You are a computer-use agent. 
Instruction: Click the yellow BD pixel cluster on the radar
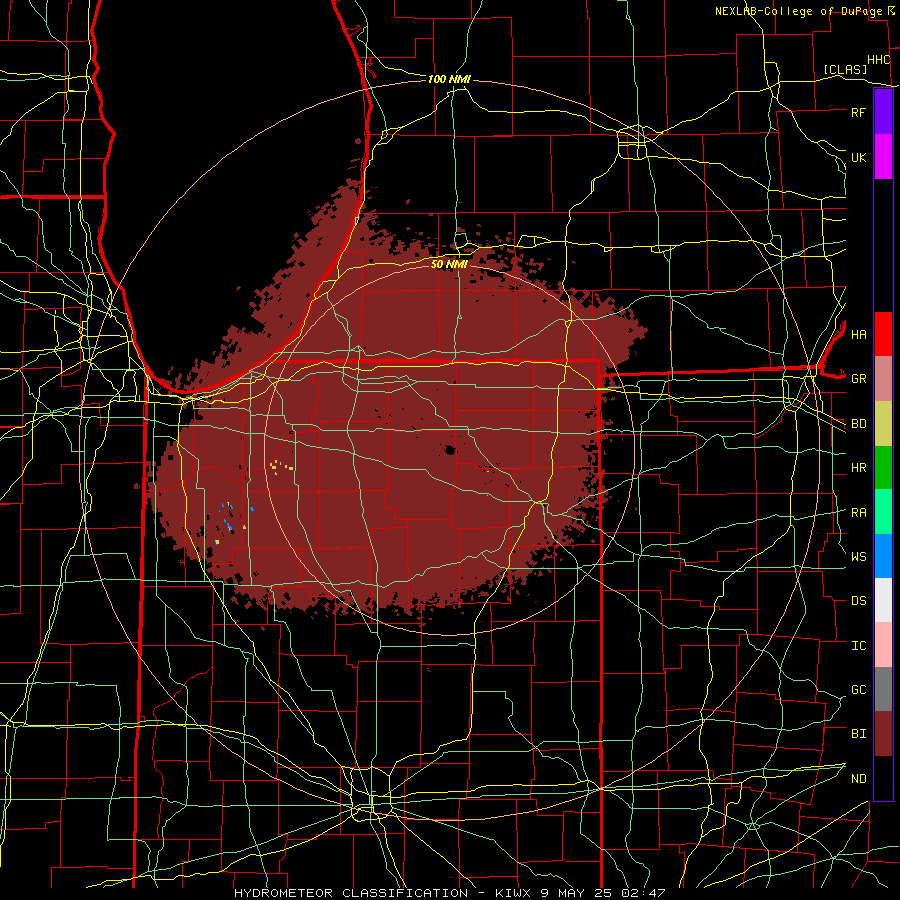[281, 465]
